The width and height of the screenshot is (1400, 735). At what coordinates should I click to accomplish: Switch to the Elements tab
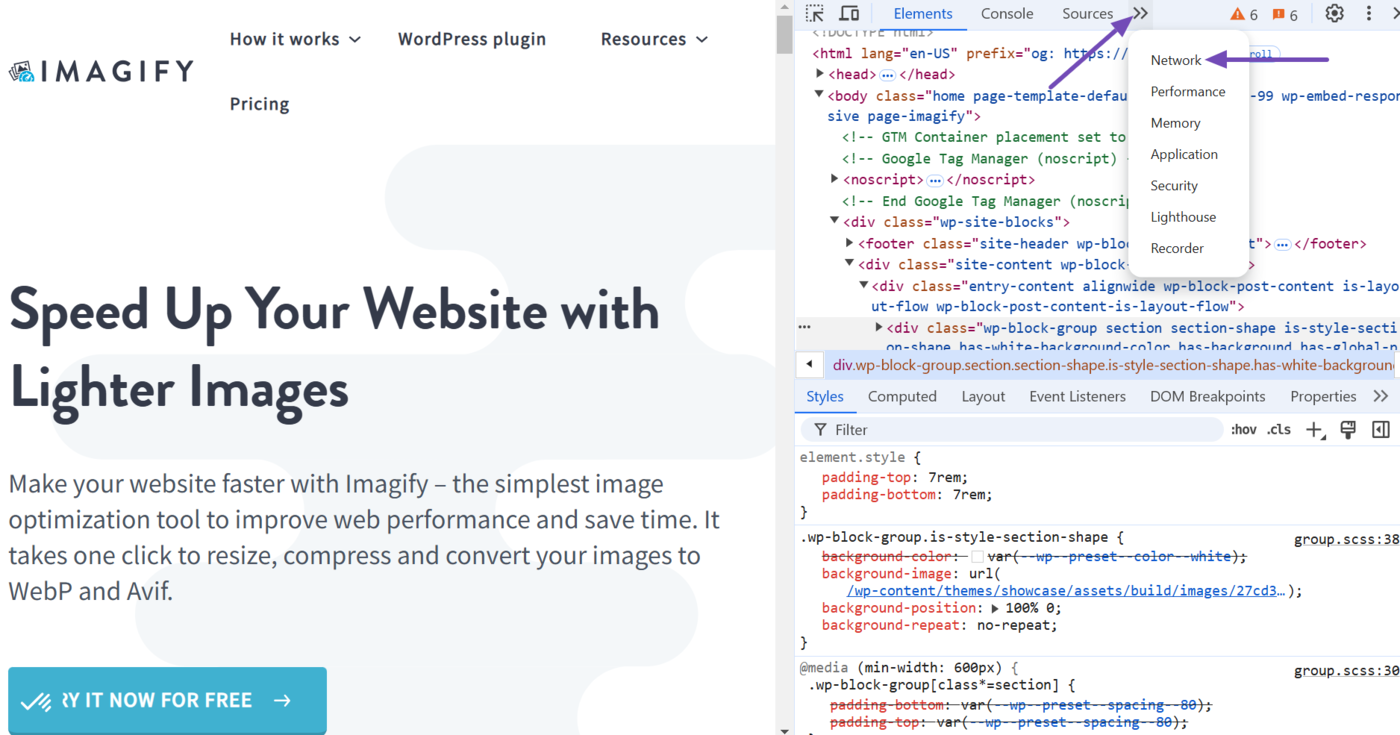click(x=922, y=14)
